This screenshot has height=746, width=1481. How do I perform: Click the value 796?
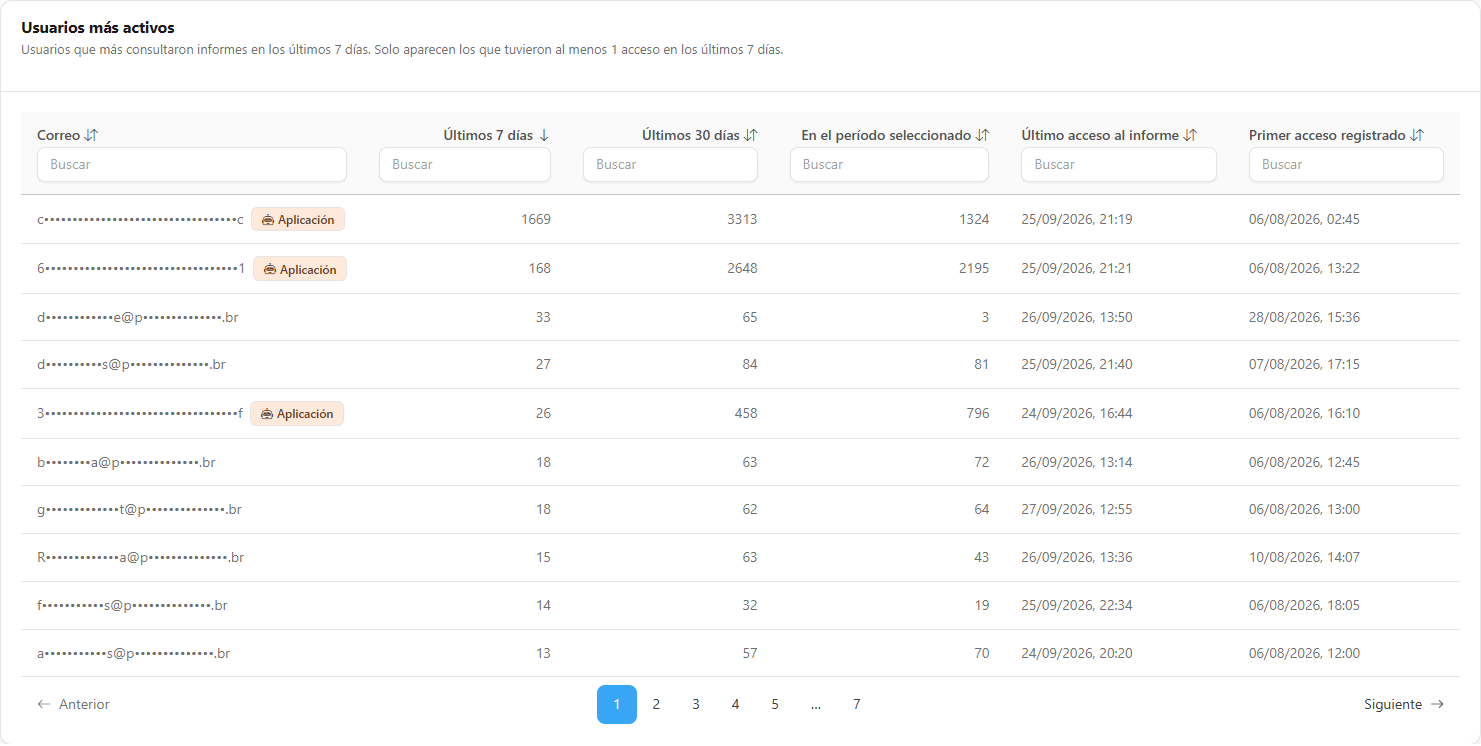coord(977,413)
